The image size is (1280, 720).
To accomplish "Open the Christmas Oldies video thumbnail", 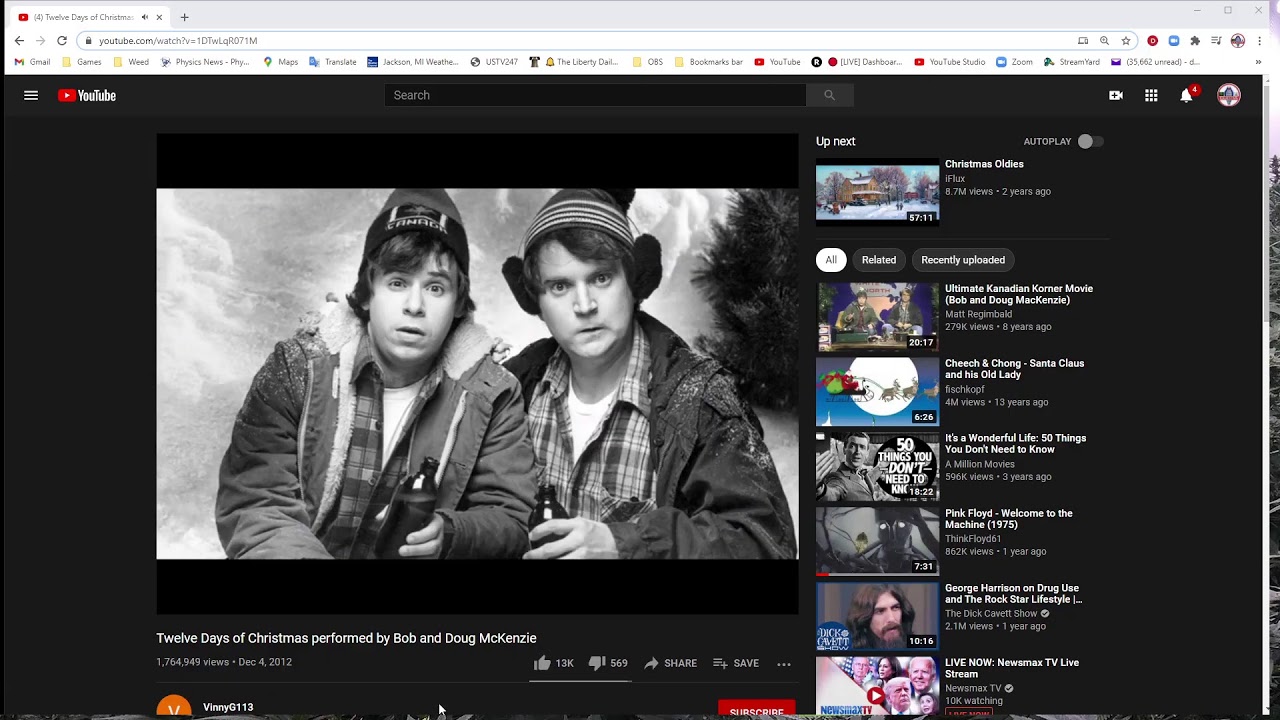I will [x=877, y=192].
